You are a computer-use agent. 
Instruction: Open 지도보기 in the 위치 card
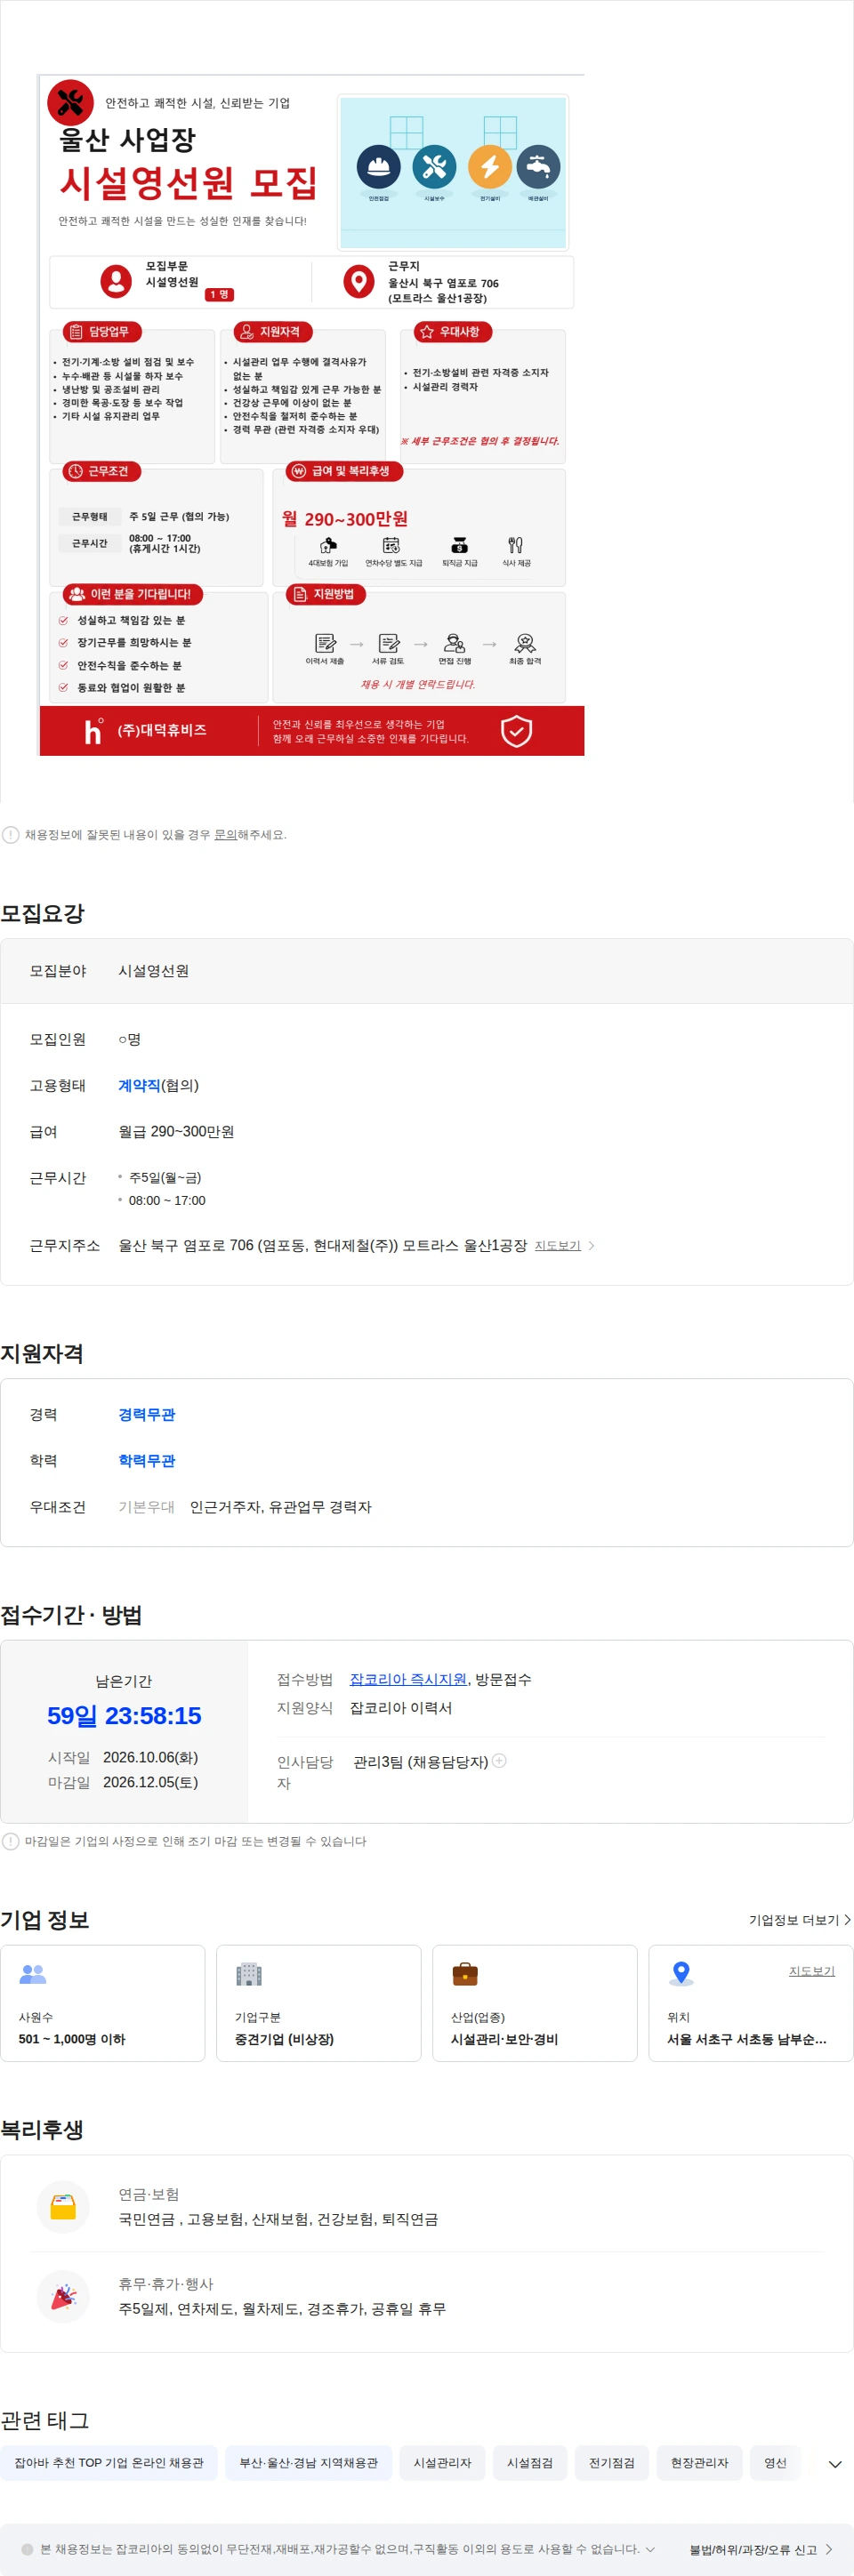[811, 1971]
